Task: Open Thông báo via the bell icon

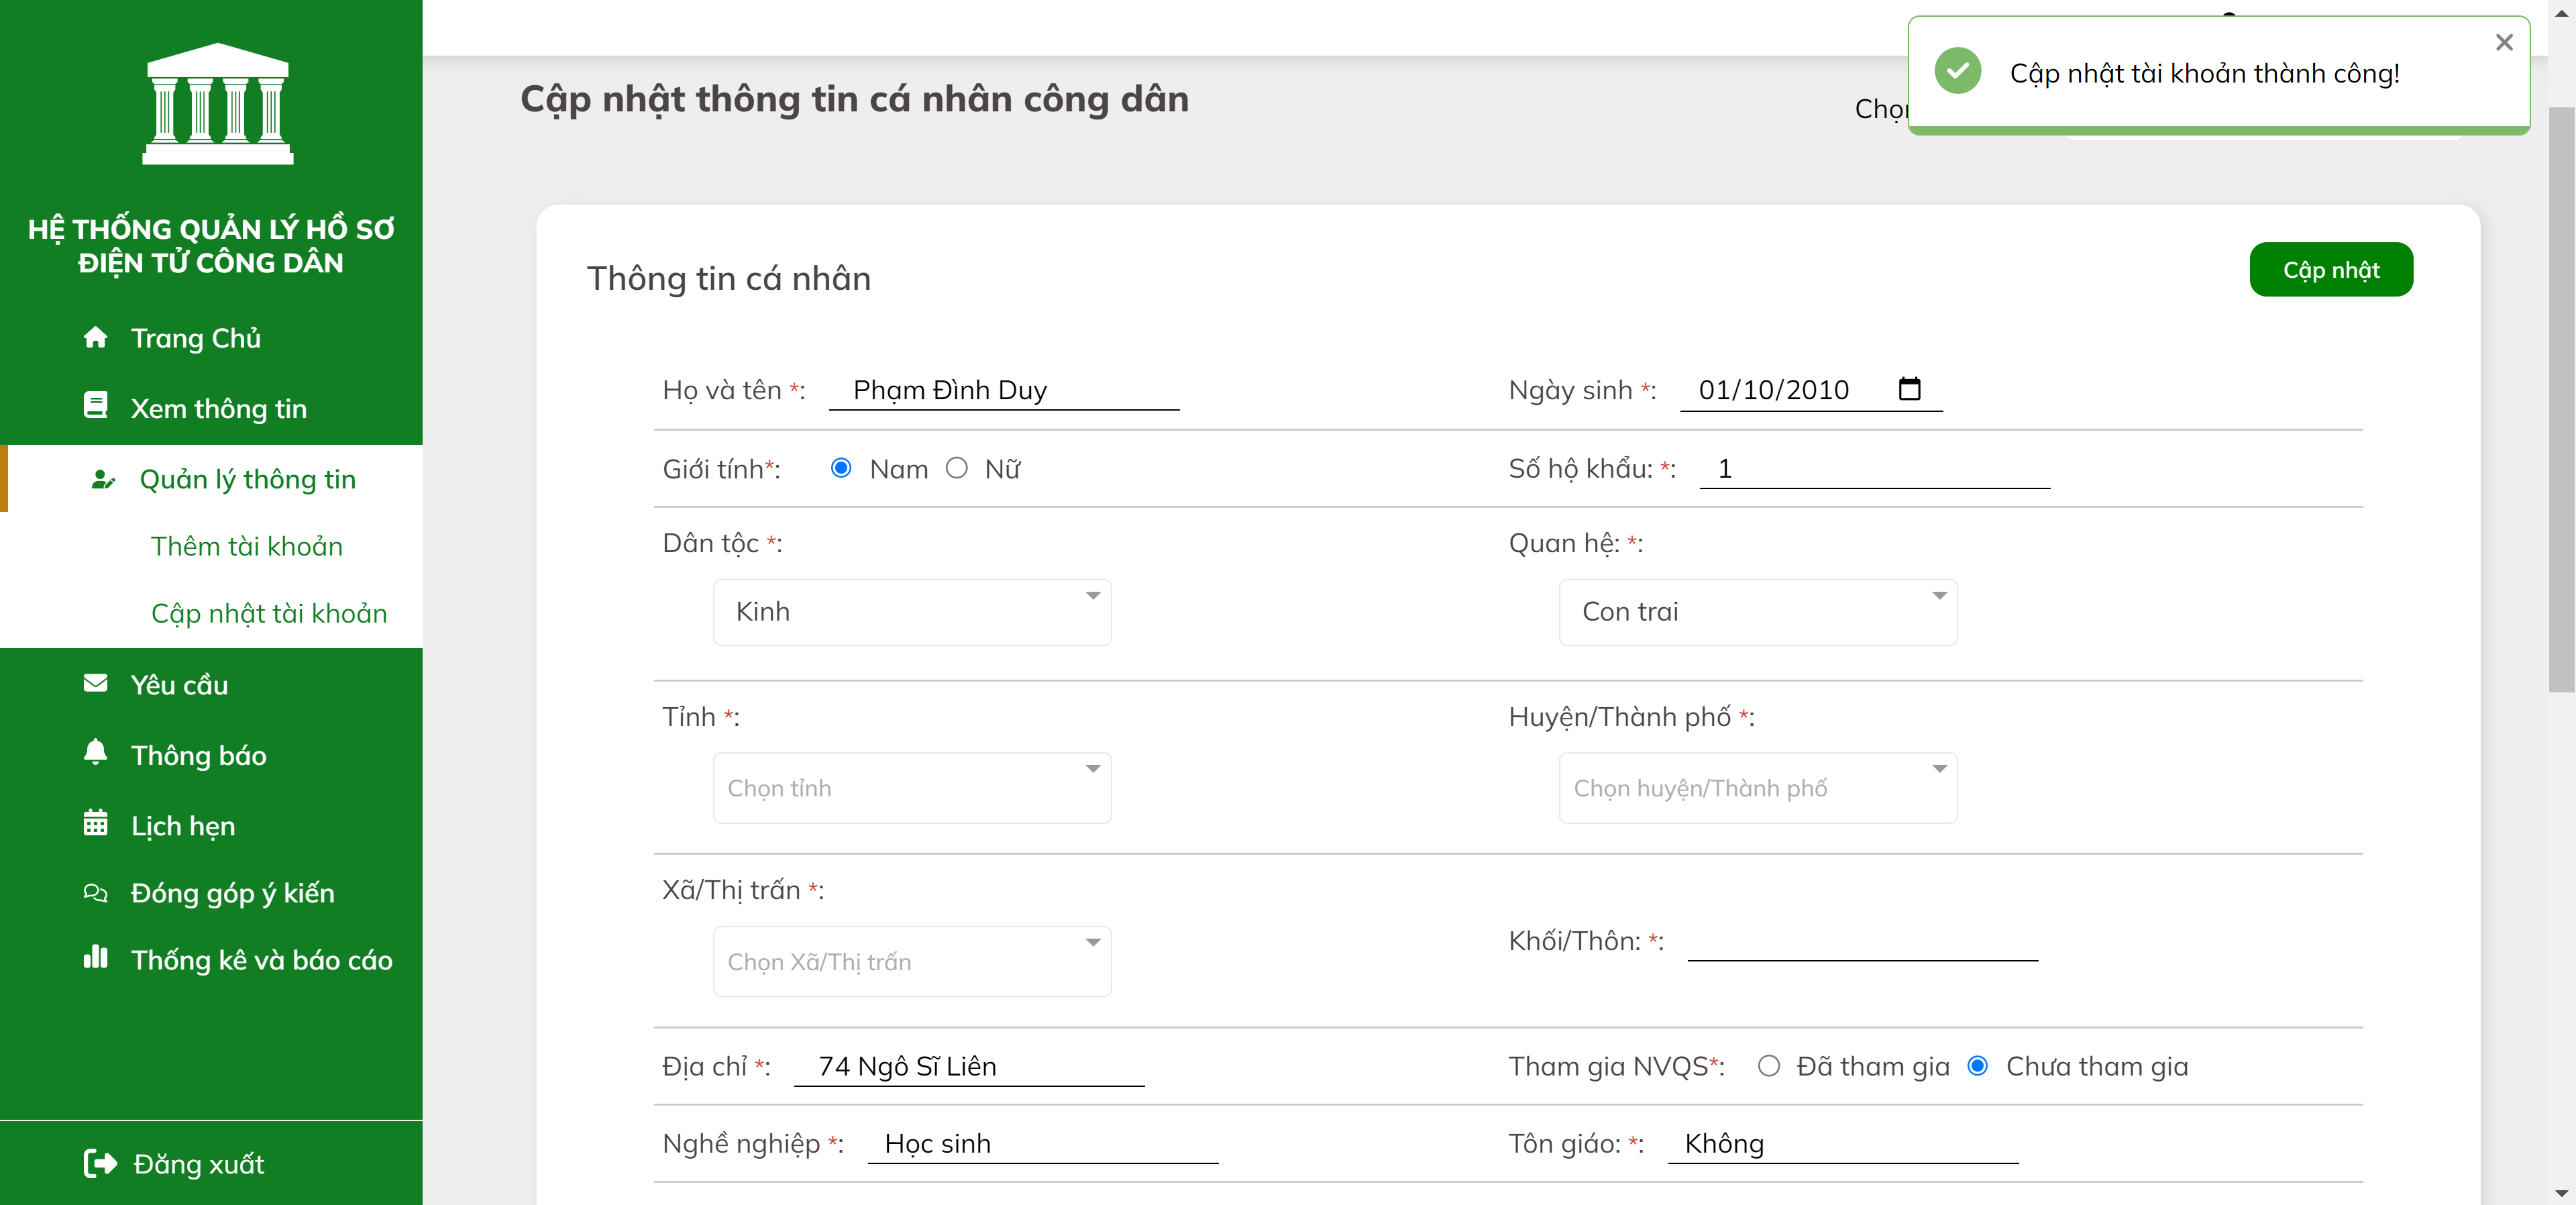Action: [x=96, y=753]
